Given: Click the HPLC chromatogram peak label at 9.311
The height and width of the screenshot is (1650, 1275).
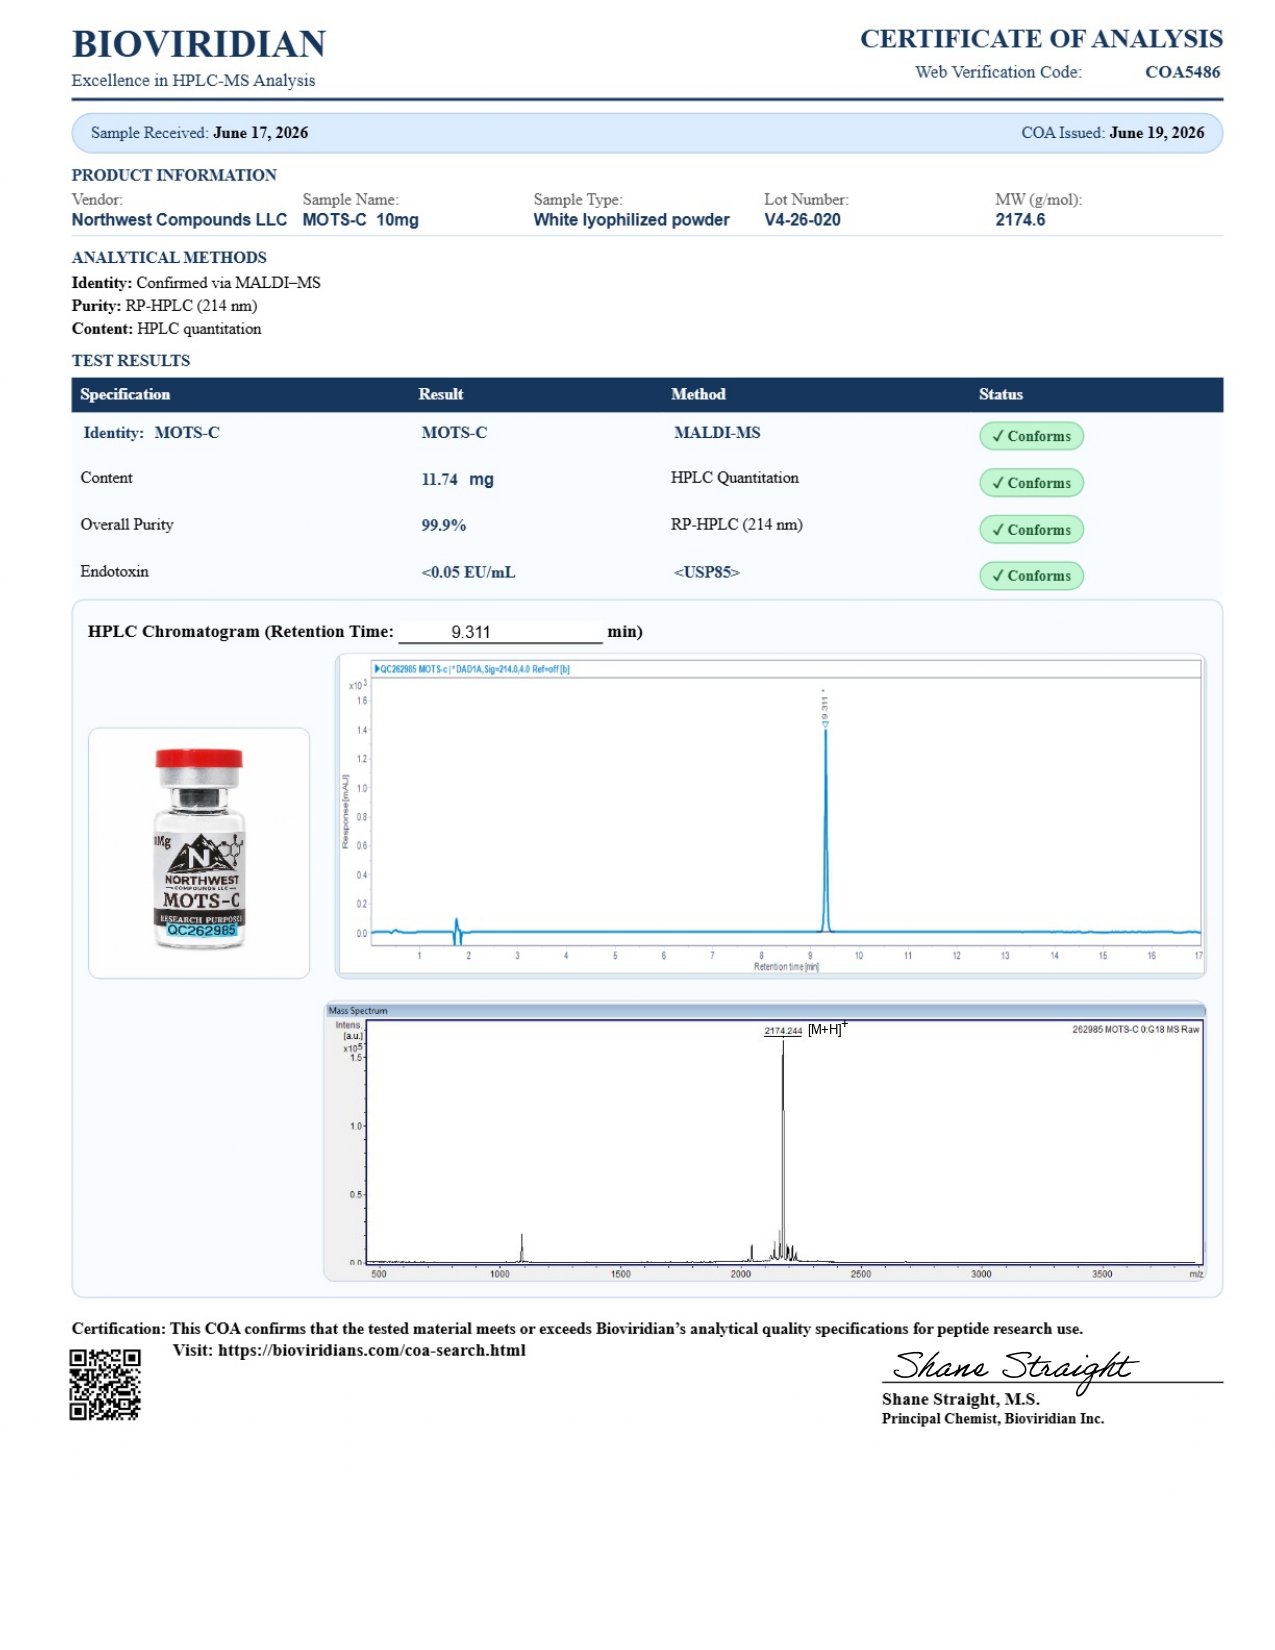Looking at the screenshot, I should click(x=825, y=706).
